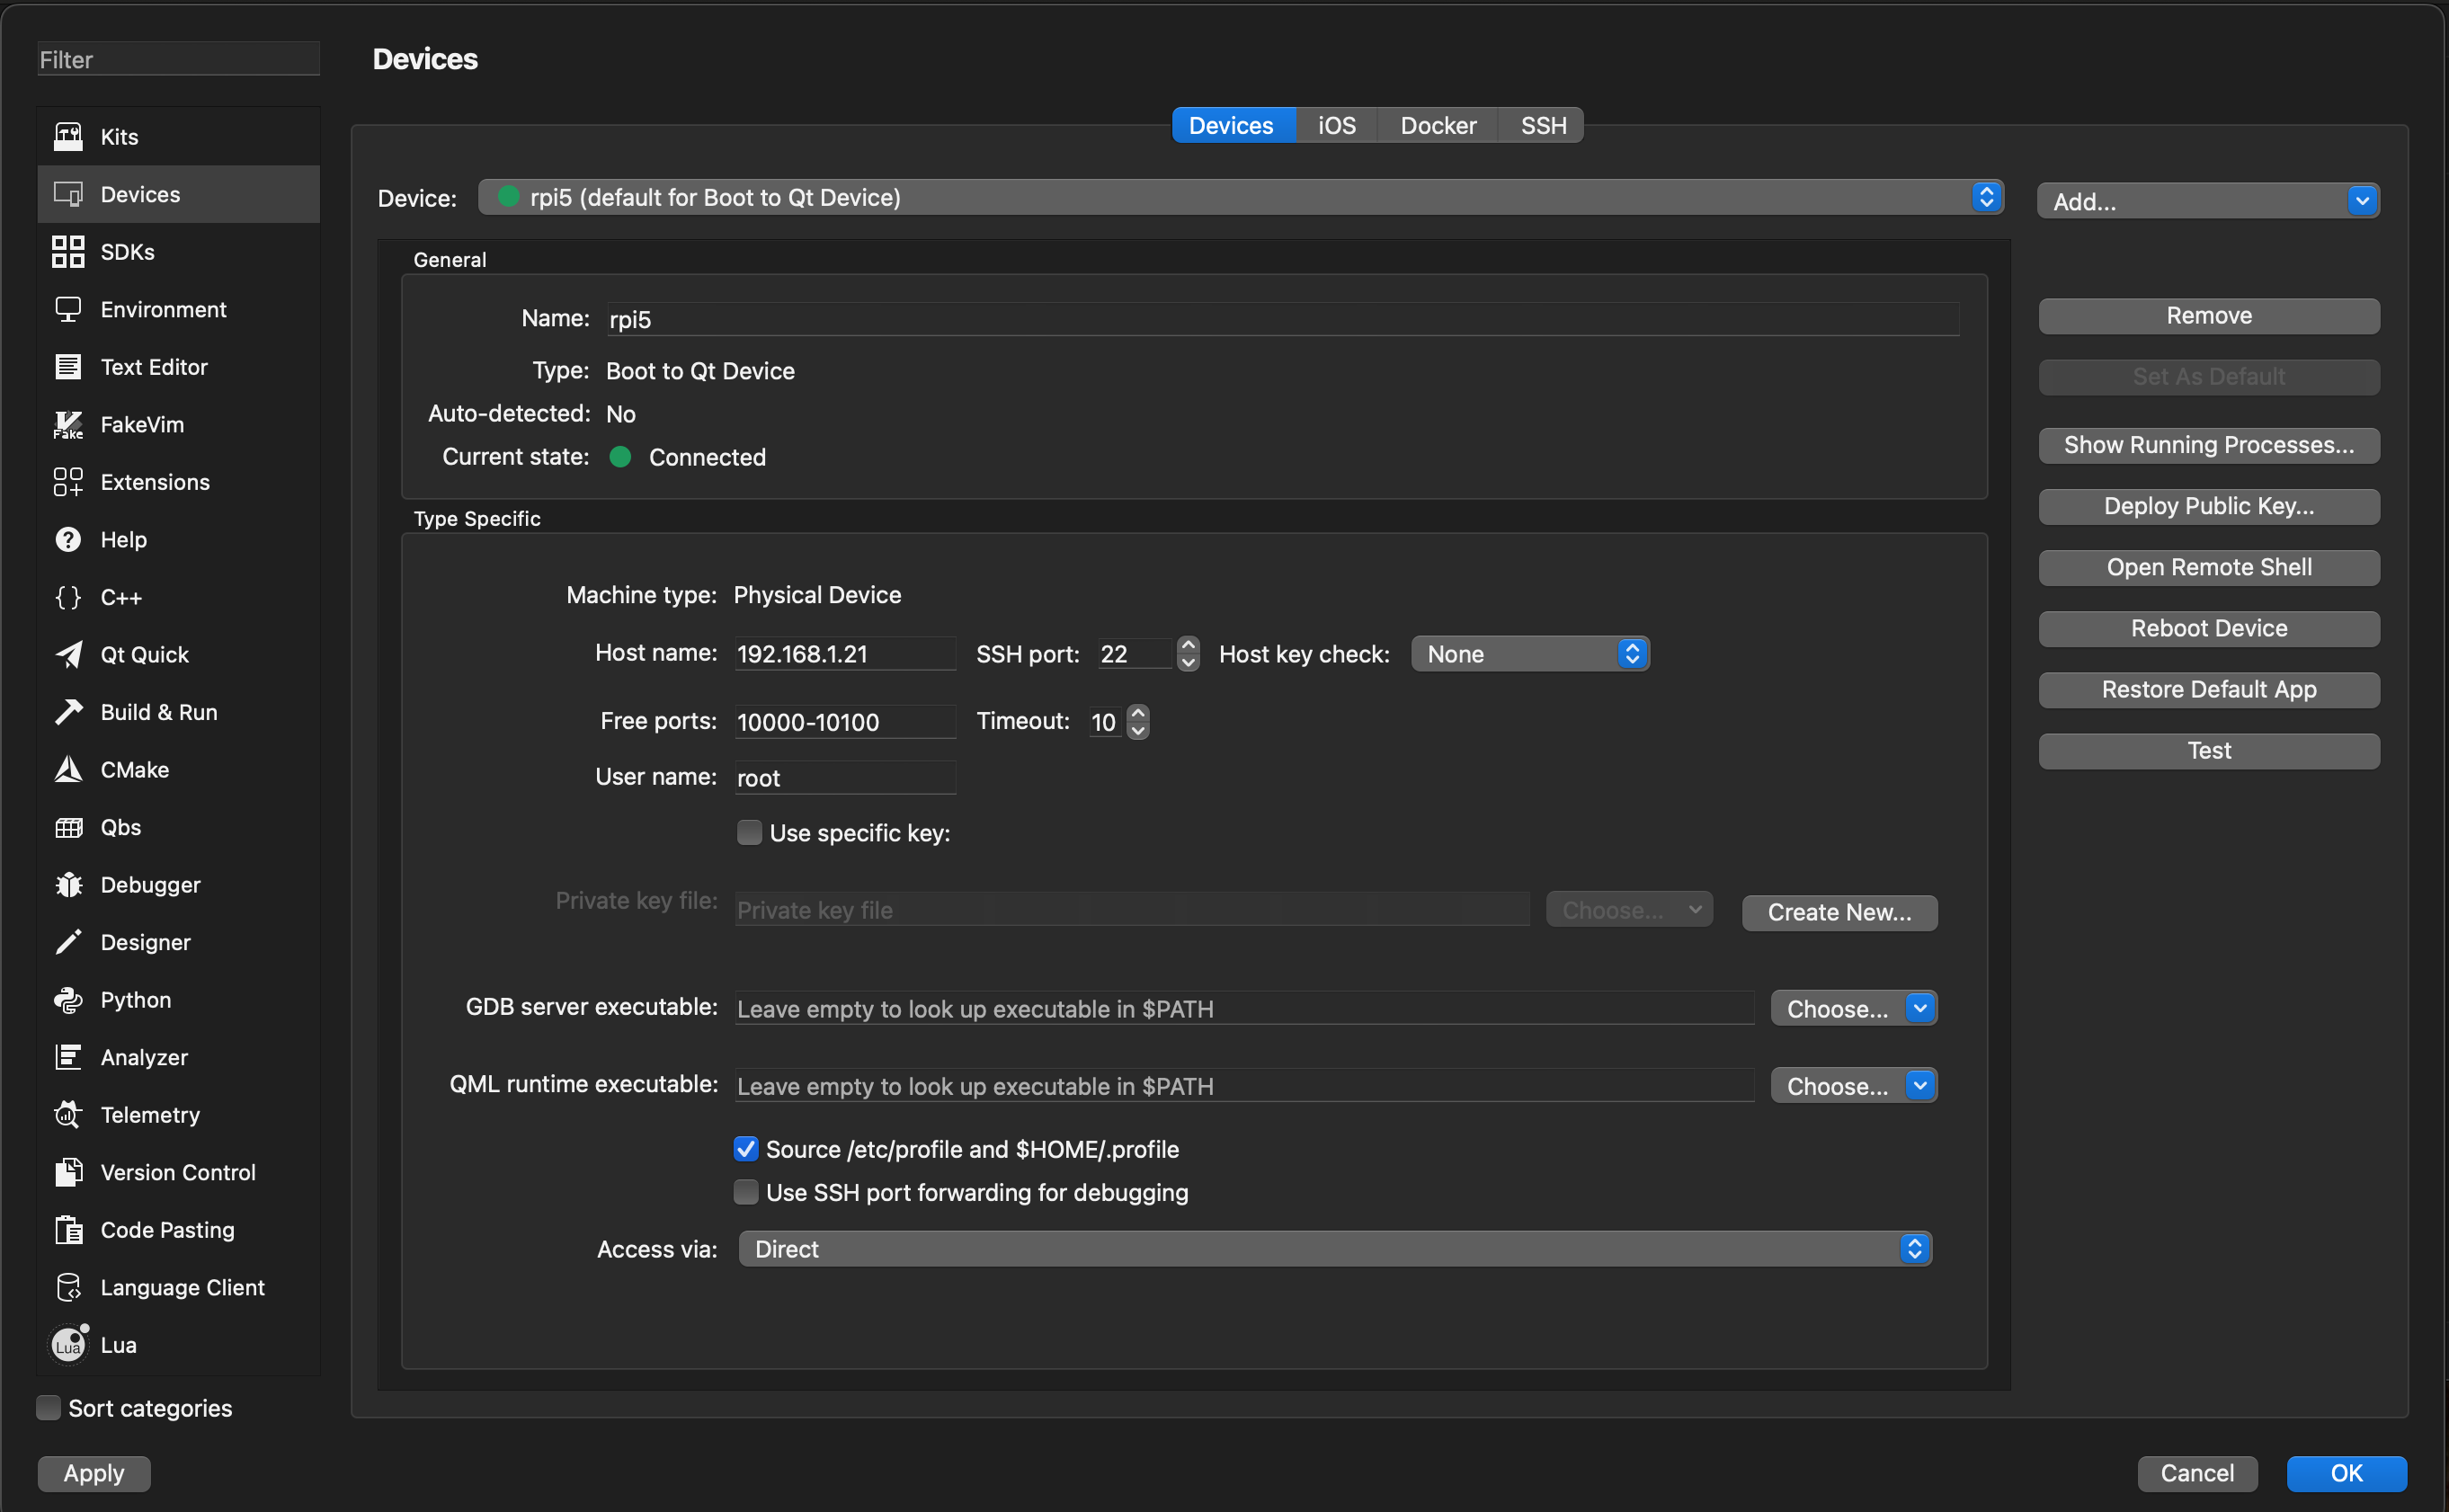Select the FakeVim icon
2449x1512 pixels.
pos(68,425)
